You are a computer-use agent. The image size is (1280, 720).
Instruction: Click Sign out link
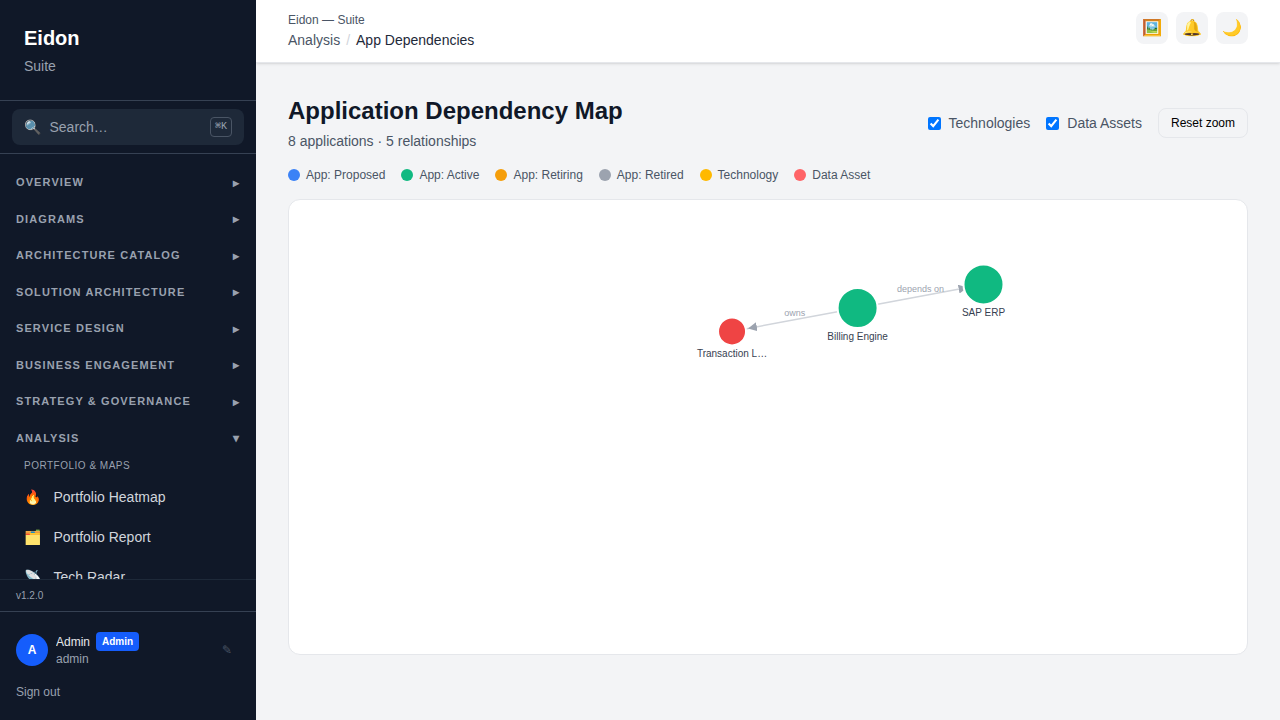[x=38, y=692]
